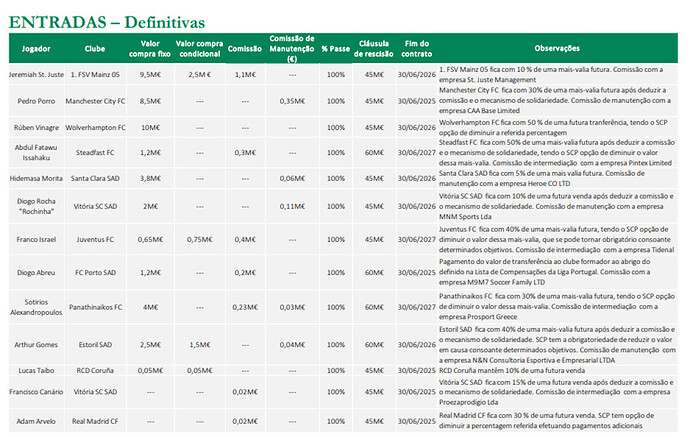This screenshot has height=437, width=690.
Task: Select the 'Observações' column header
Action: click(x=557, y=48)
